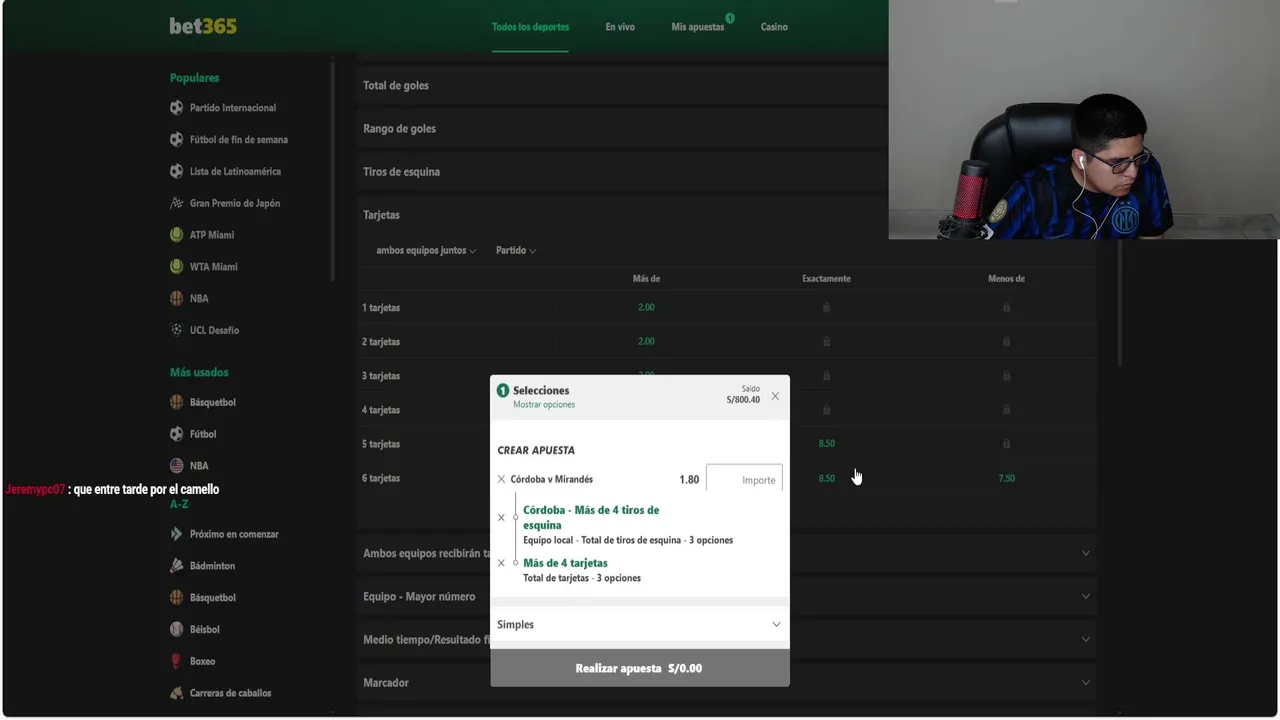Click Bádminton shuttlecock icon
1280x720 pixels.
[177, 566]
